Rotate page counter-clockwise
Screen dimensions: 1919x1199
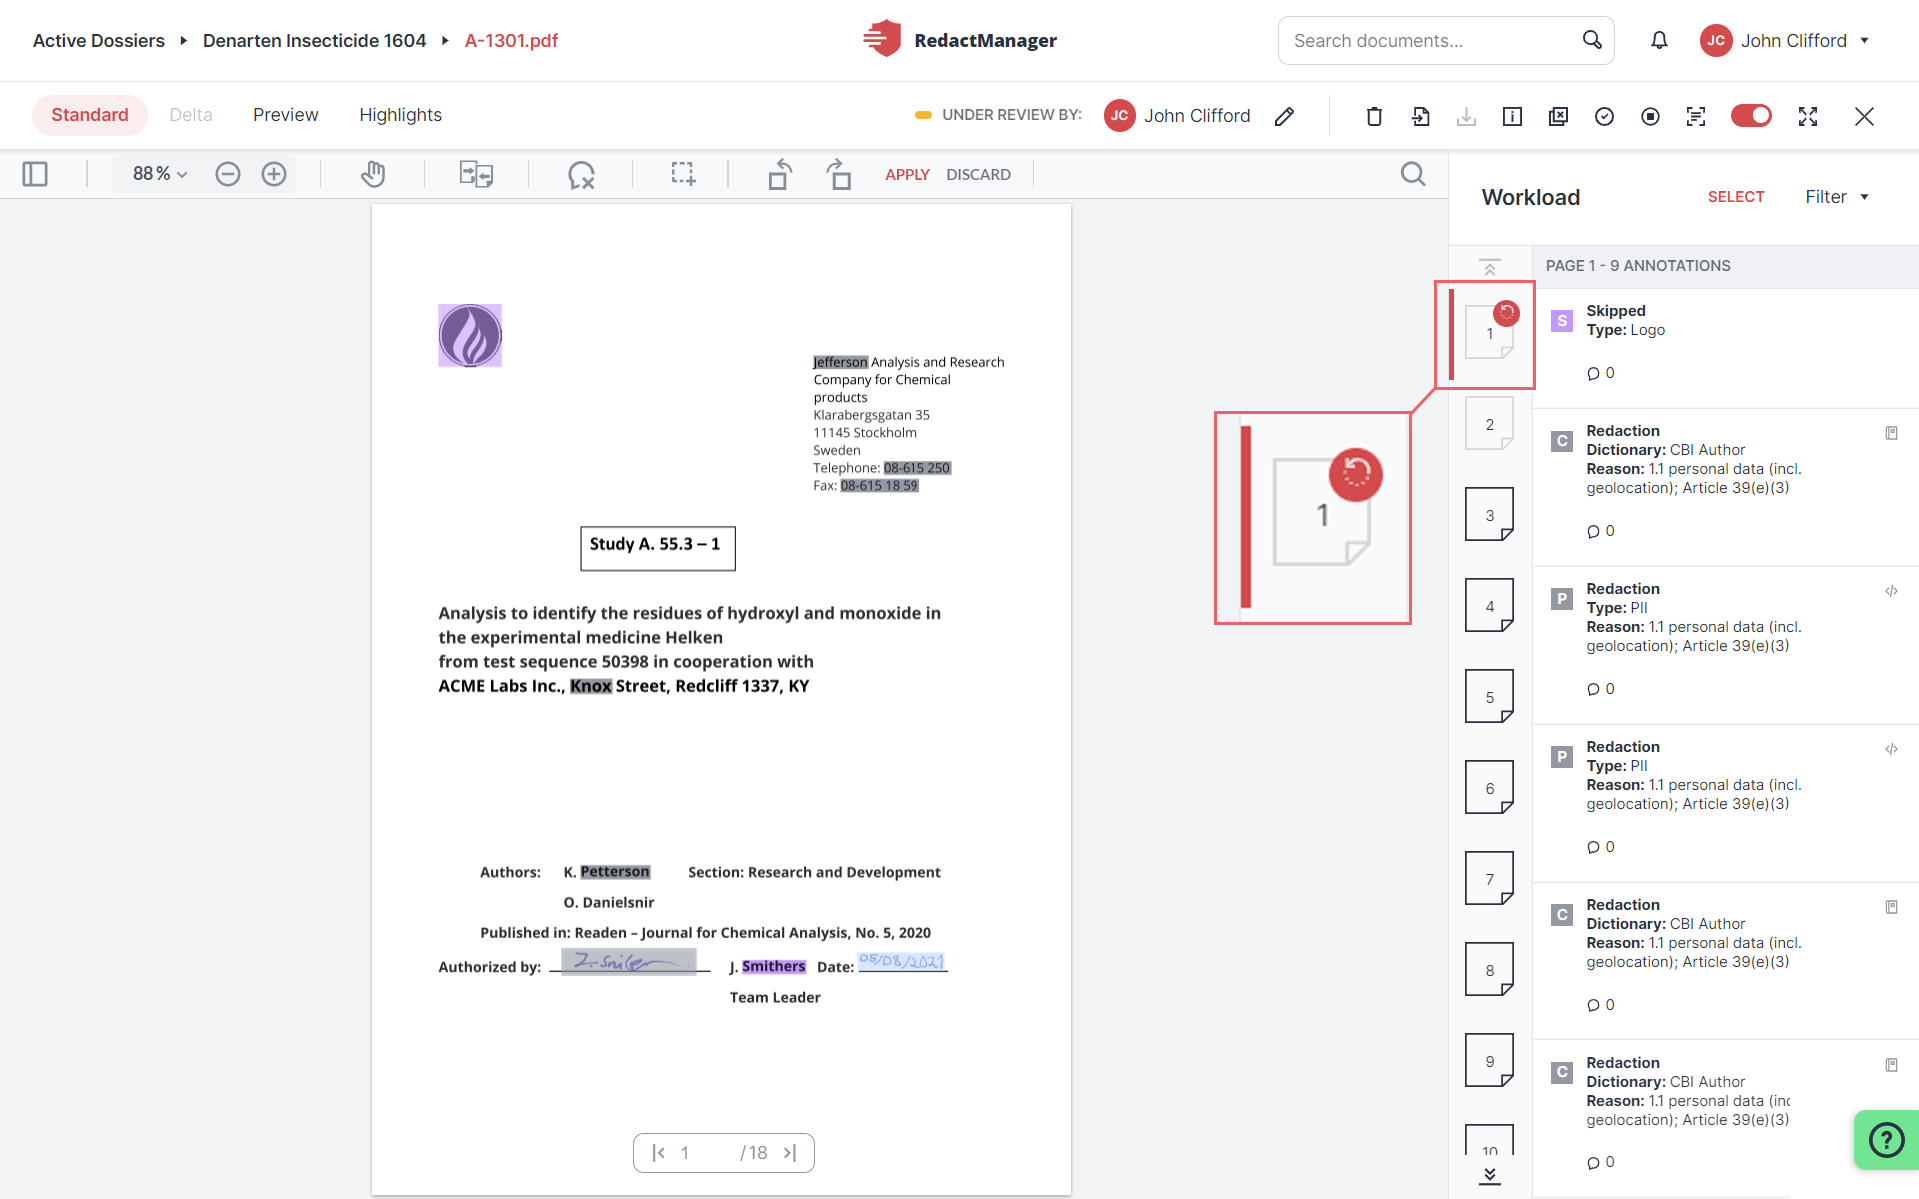[780, 174]
